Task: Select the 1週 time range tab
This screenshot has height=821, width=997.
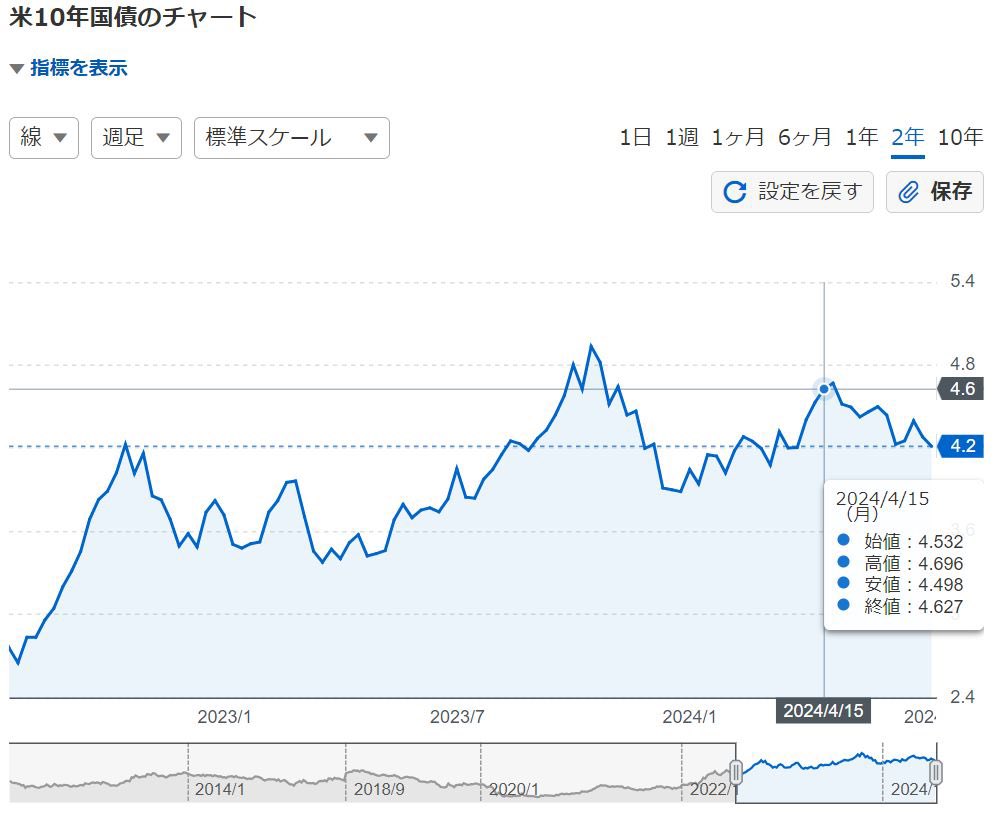Action: [682, 137]
